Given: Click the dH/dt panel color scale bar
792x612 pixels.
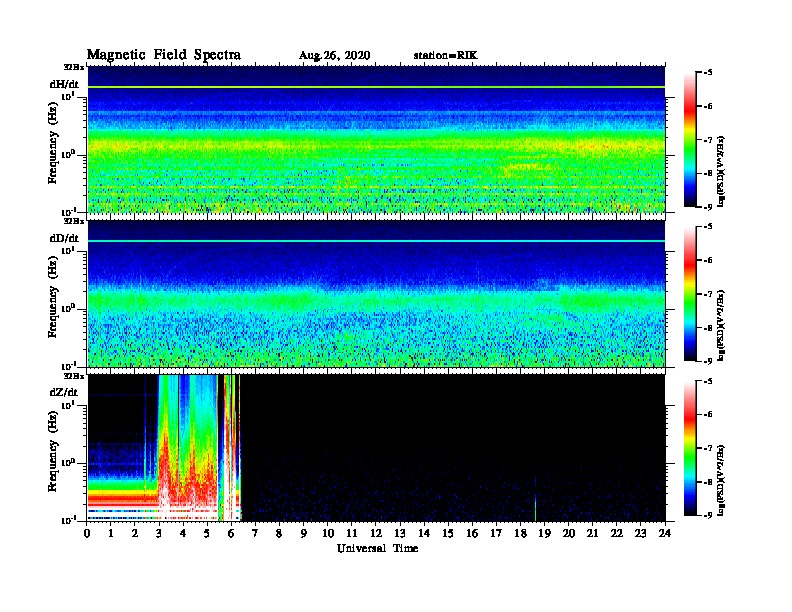Looking at the screenshot, I should 690,139.
